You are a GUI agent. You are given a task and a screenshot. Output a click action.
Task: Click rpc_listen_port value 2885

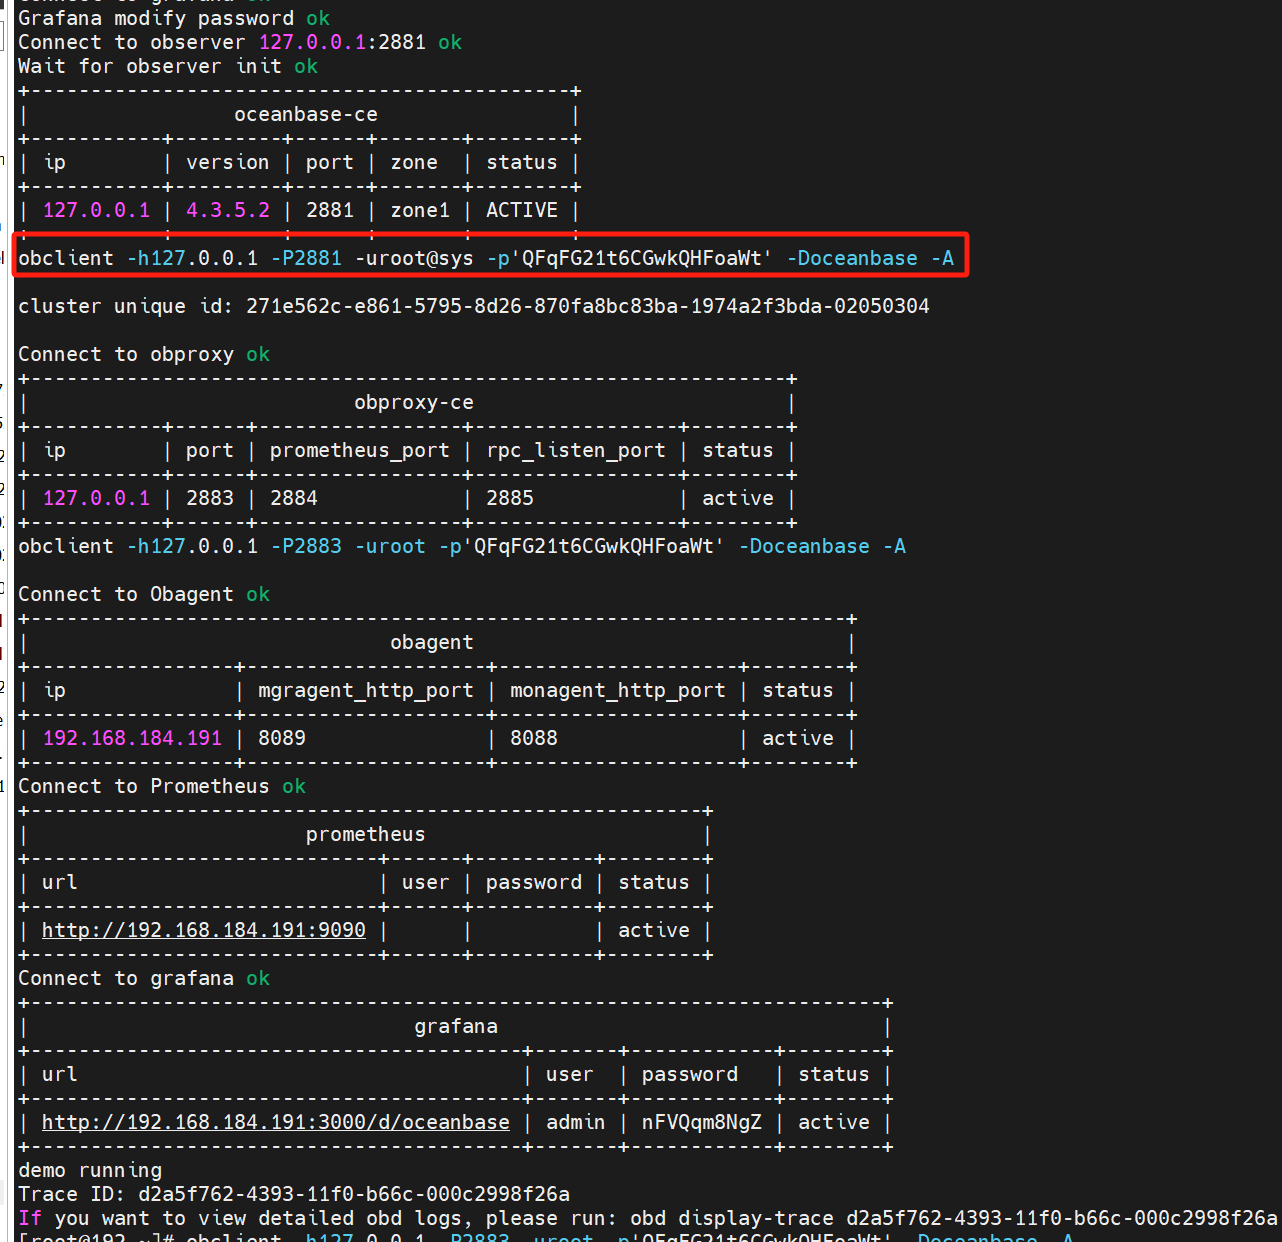tap(510, 498)
